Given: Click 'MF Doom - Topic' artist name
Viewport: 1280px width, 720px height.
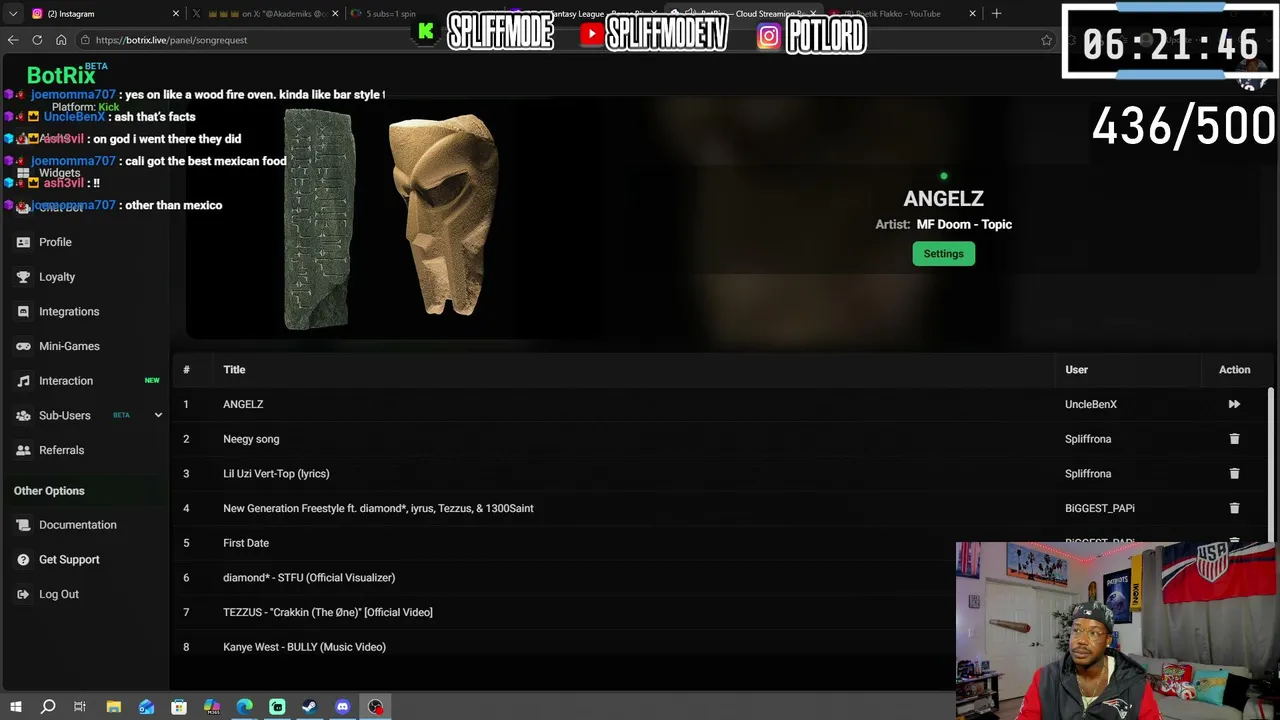Looking at the screenshot, I should pos(964,225).
